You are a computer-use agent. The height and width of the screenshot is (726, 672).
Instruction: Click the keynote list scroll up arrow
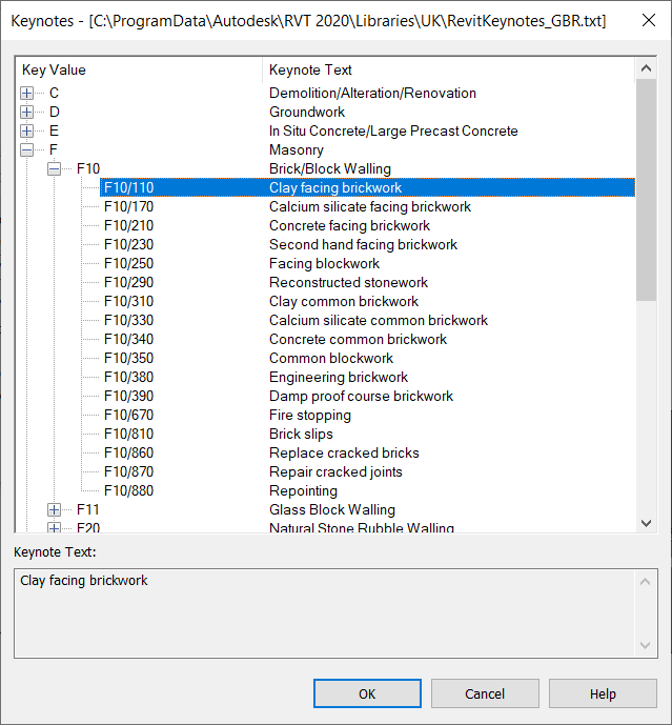(x=646, y=69)
